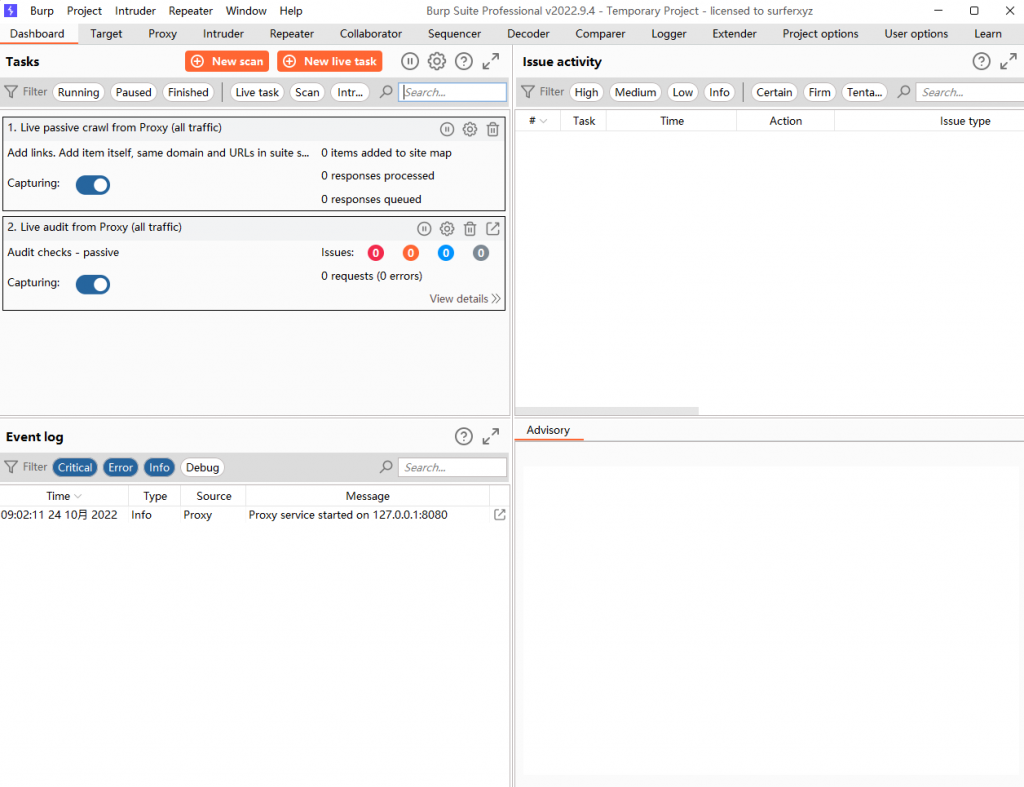Image resolution: width=1024 pixels, height=787 pixels.
Task: Switch to the Decoder tab
Action: coord(528,33)
